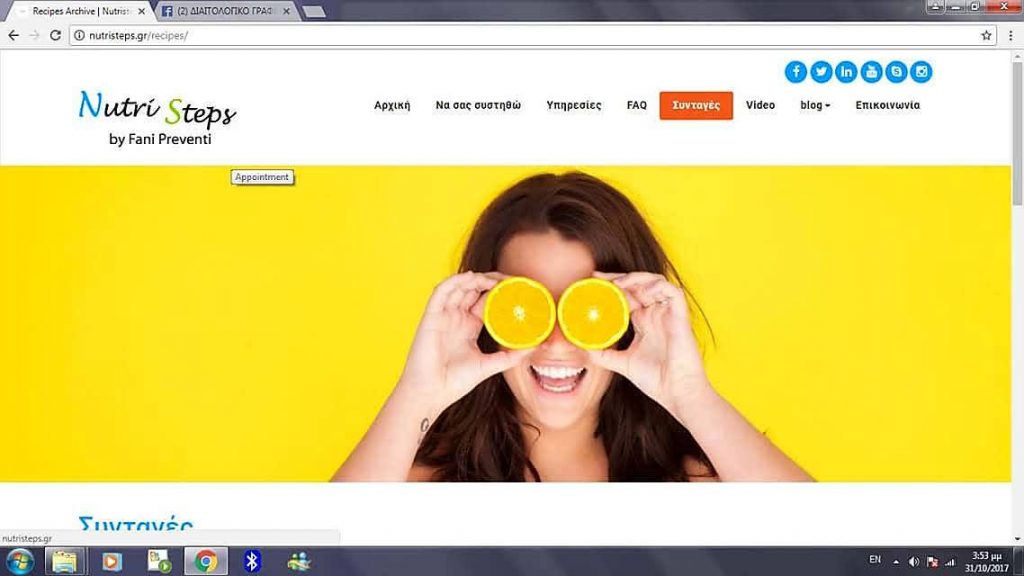
Task: Open the Facebook social icon
Action: tap(796, 72)
